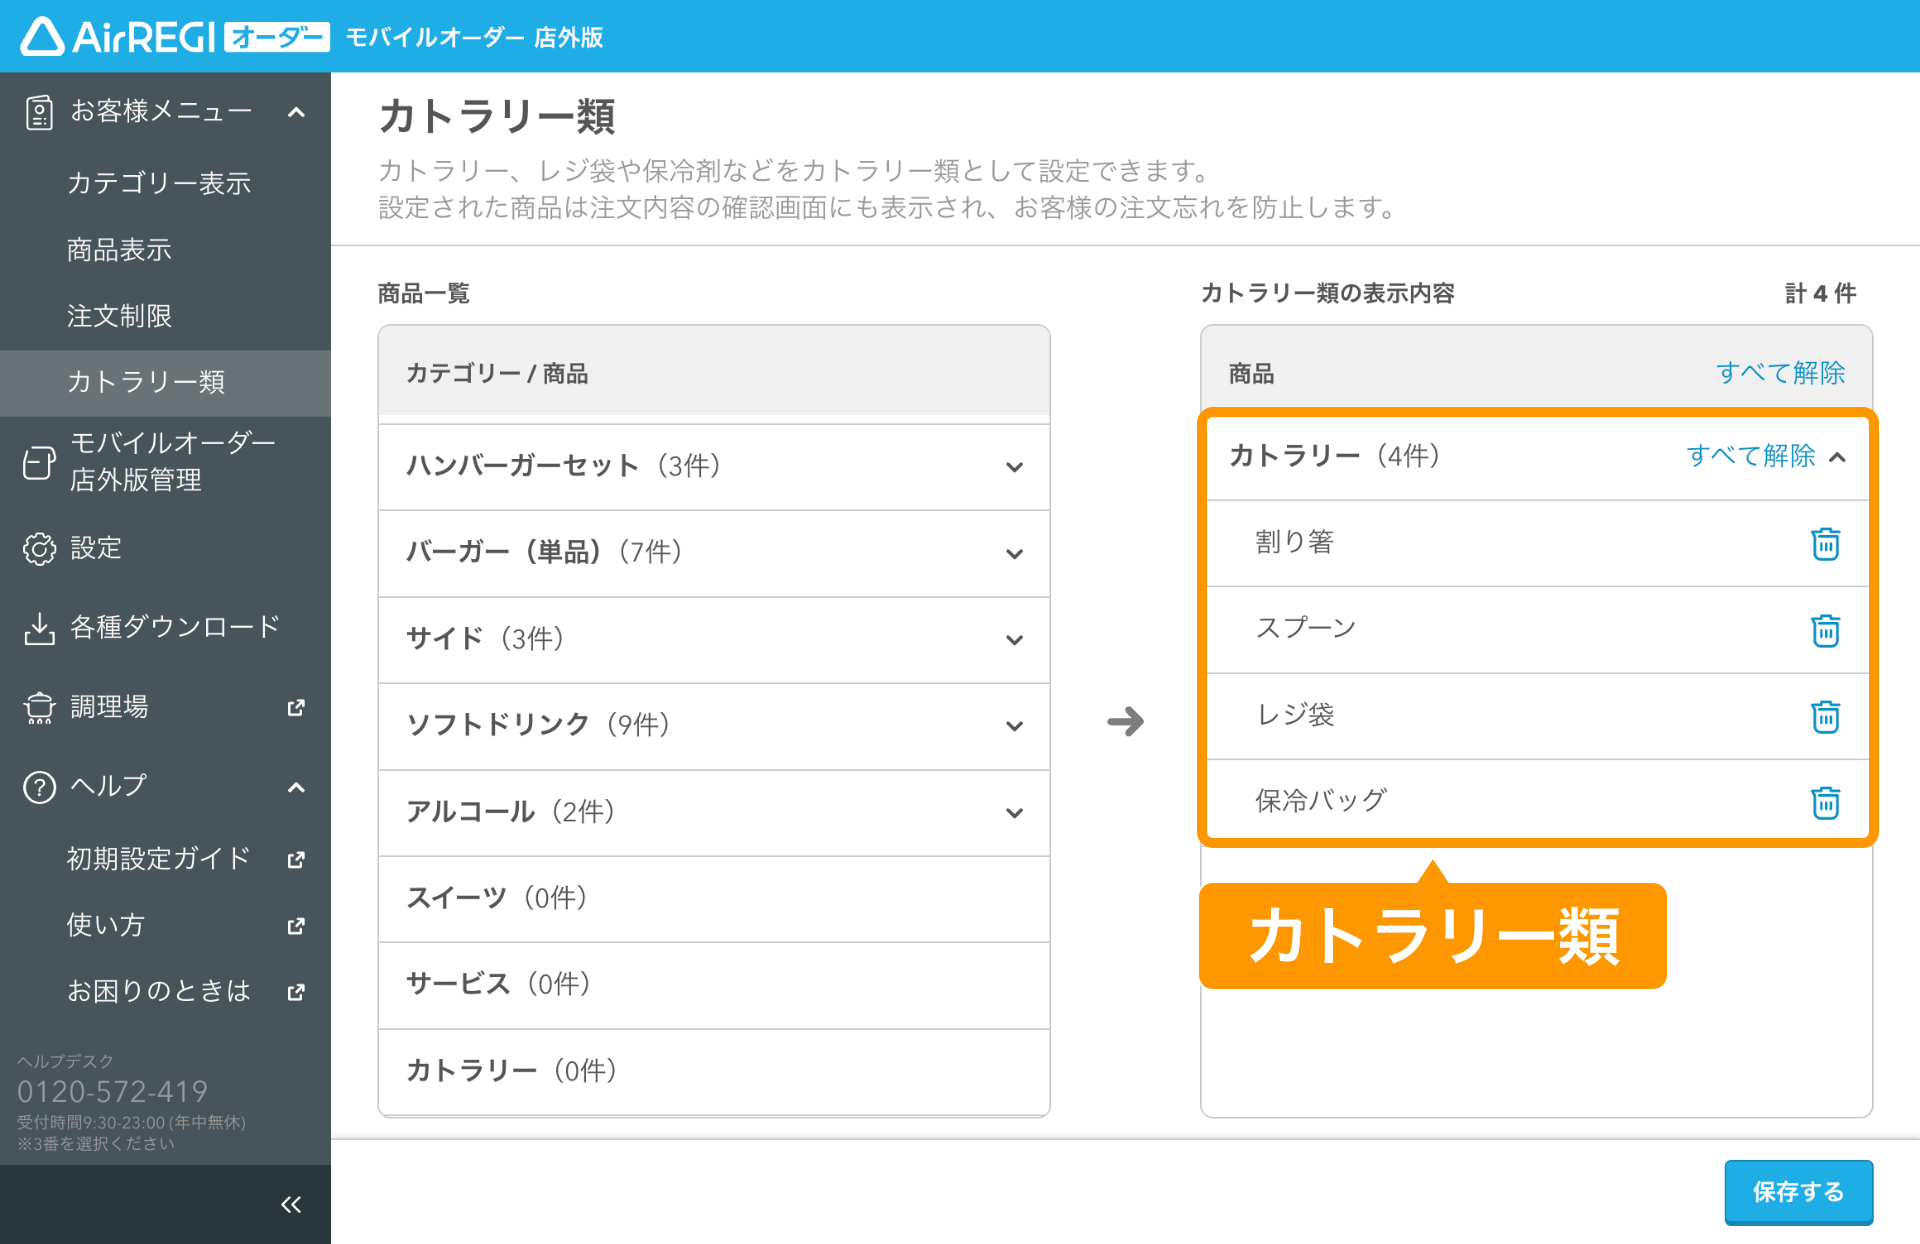
Task: Open the 設定 gear icon in the sidebar
Action: (x=39, y=548)
